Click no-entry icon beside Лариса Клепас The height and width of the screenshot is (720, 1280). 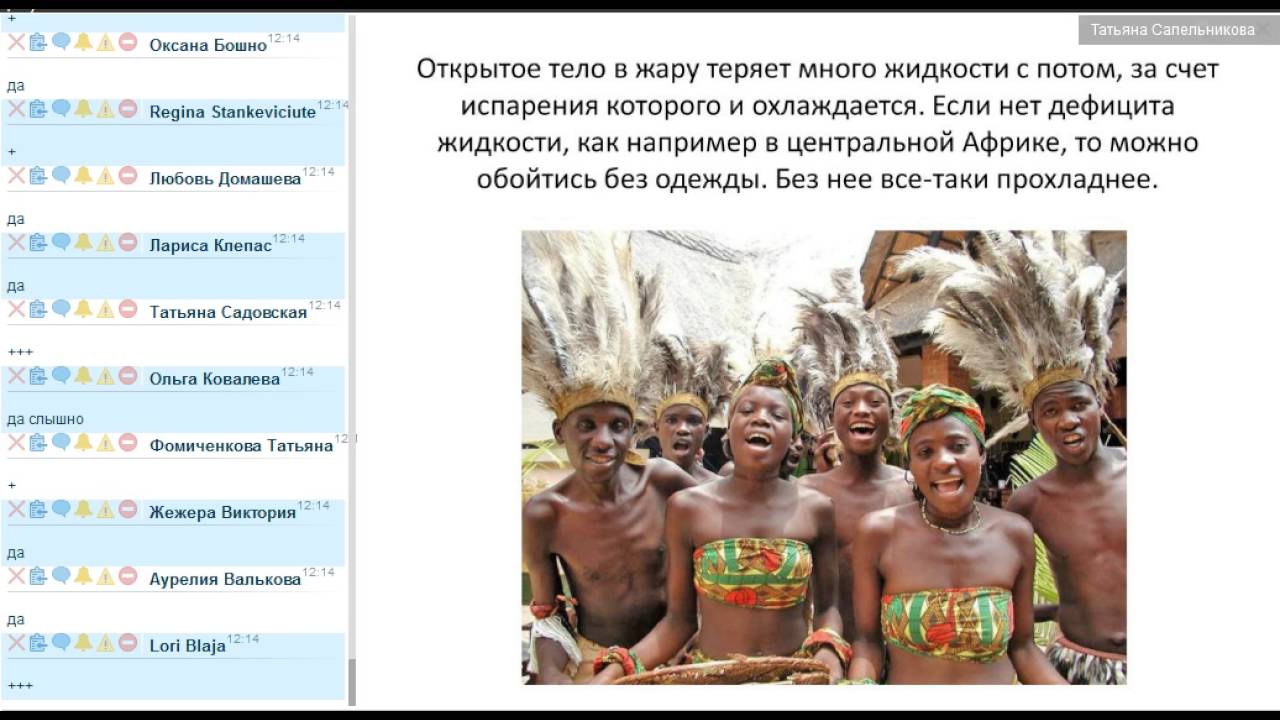click(128, 242)
